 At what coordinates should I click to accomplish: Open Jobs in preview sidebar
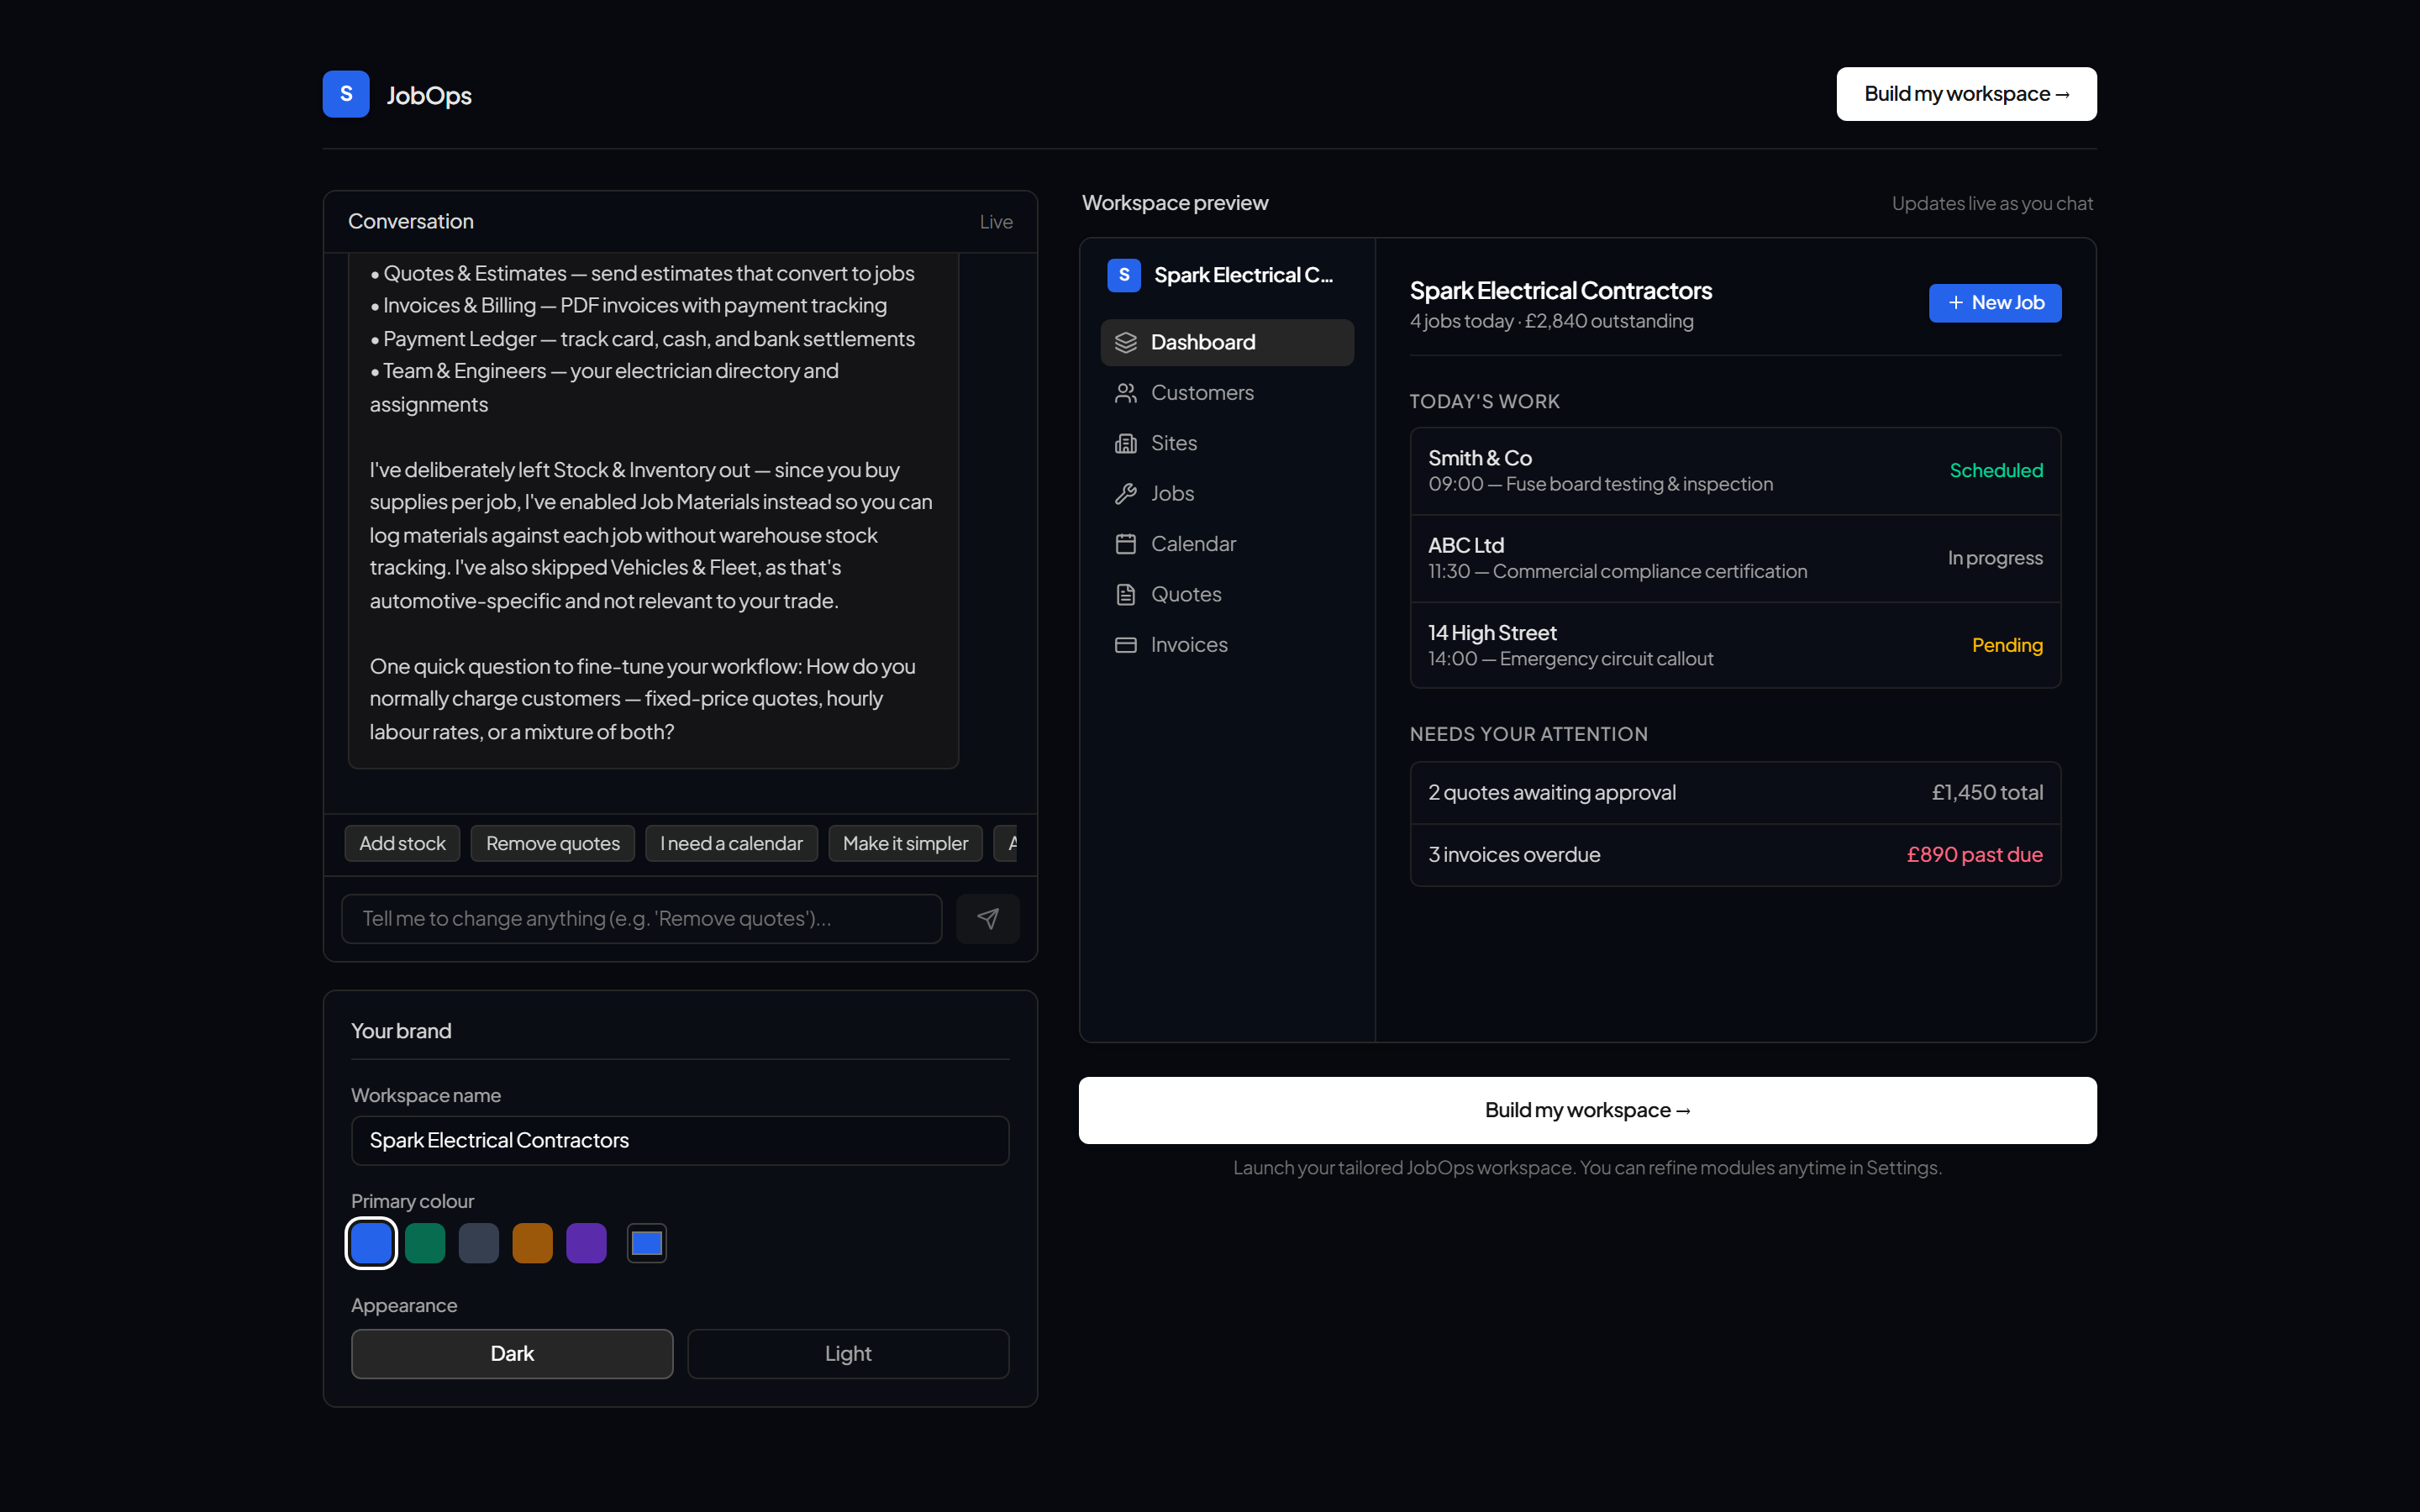click(x=1227, y=494)
